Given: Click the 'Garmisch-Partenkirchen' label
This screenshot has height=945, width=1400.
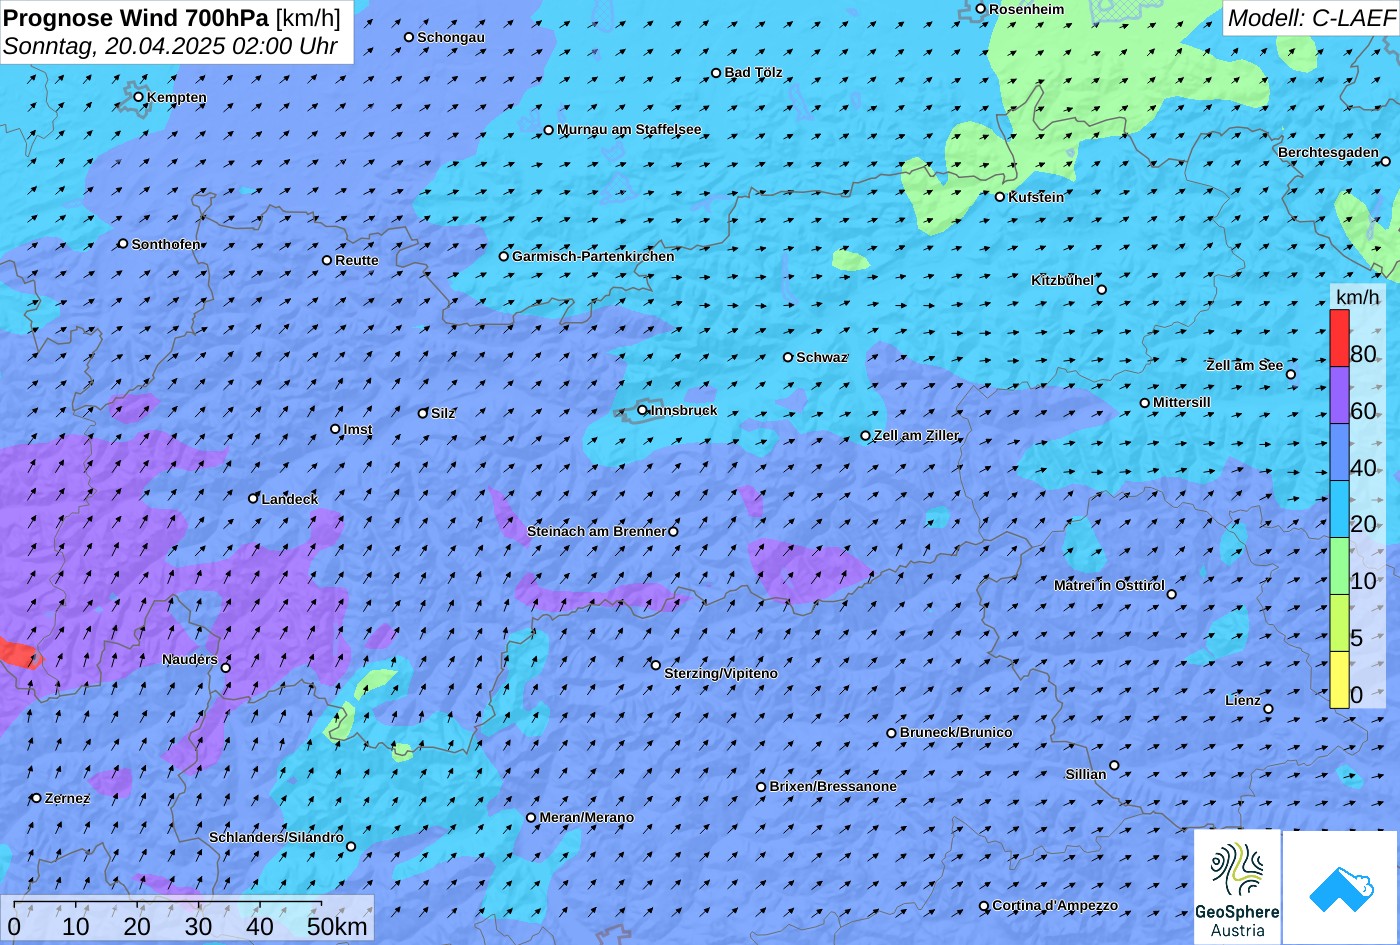Looking at the screenshot, I should tap(593, 256).
